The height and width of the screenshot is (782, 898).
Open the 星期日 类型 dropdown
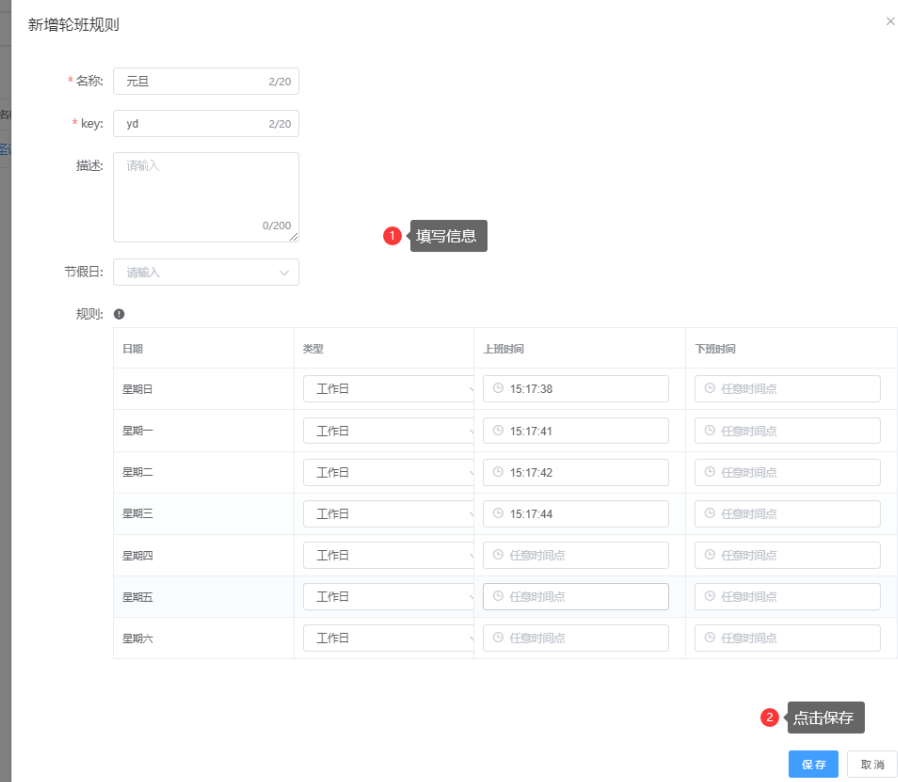pos(388,389)
